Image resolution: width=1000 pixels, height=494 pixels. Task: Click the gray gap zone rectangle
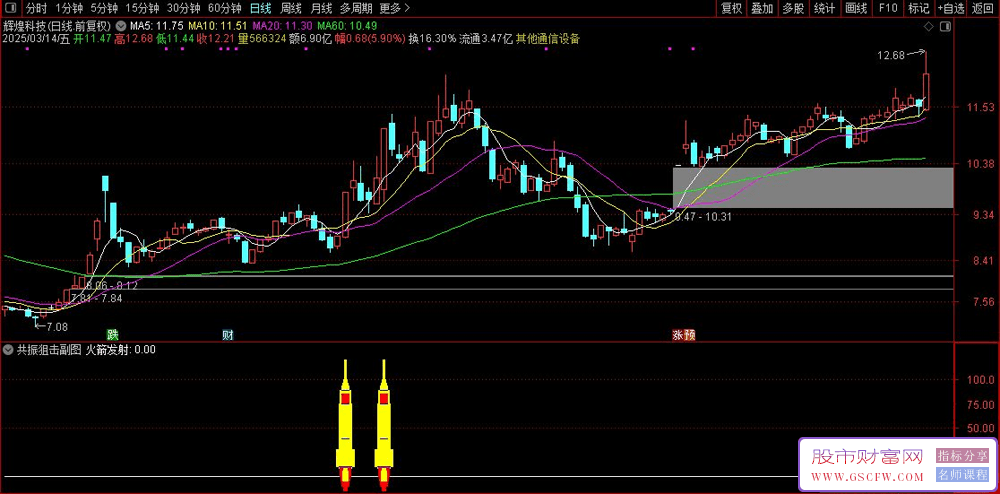click(813, 187)
